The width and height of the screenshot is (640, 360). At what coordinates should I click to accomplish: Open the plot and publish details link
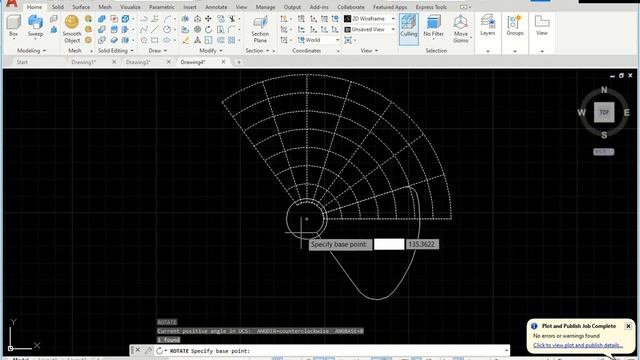(578, 345)
